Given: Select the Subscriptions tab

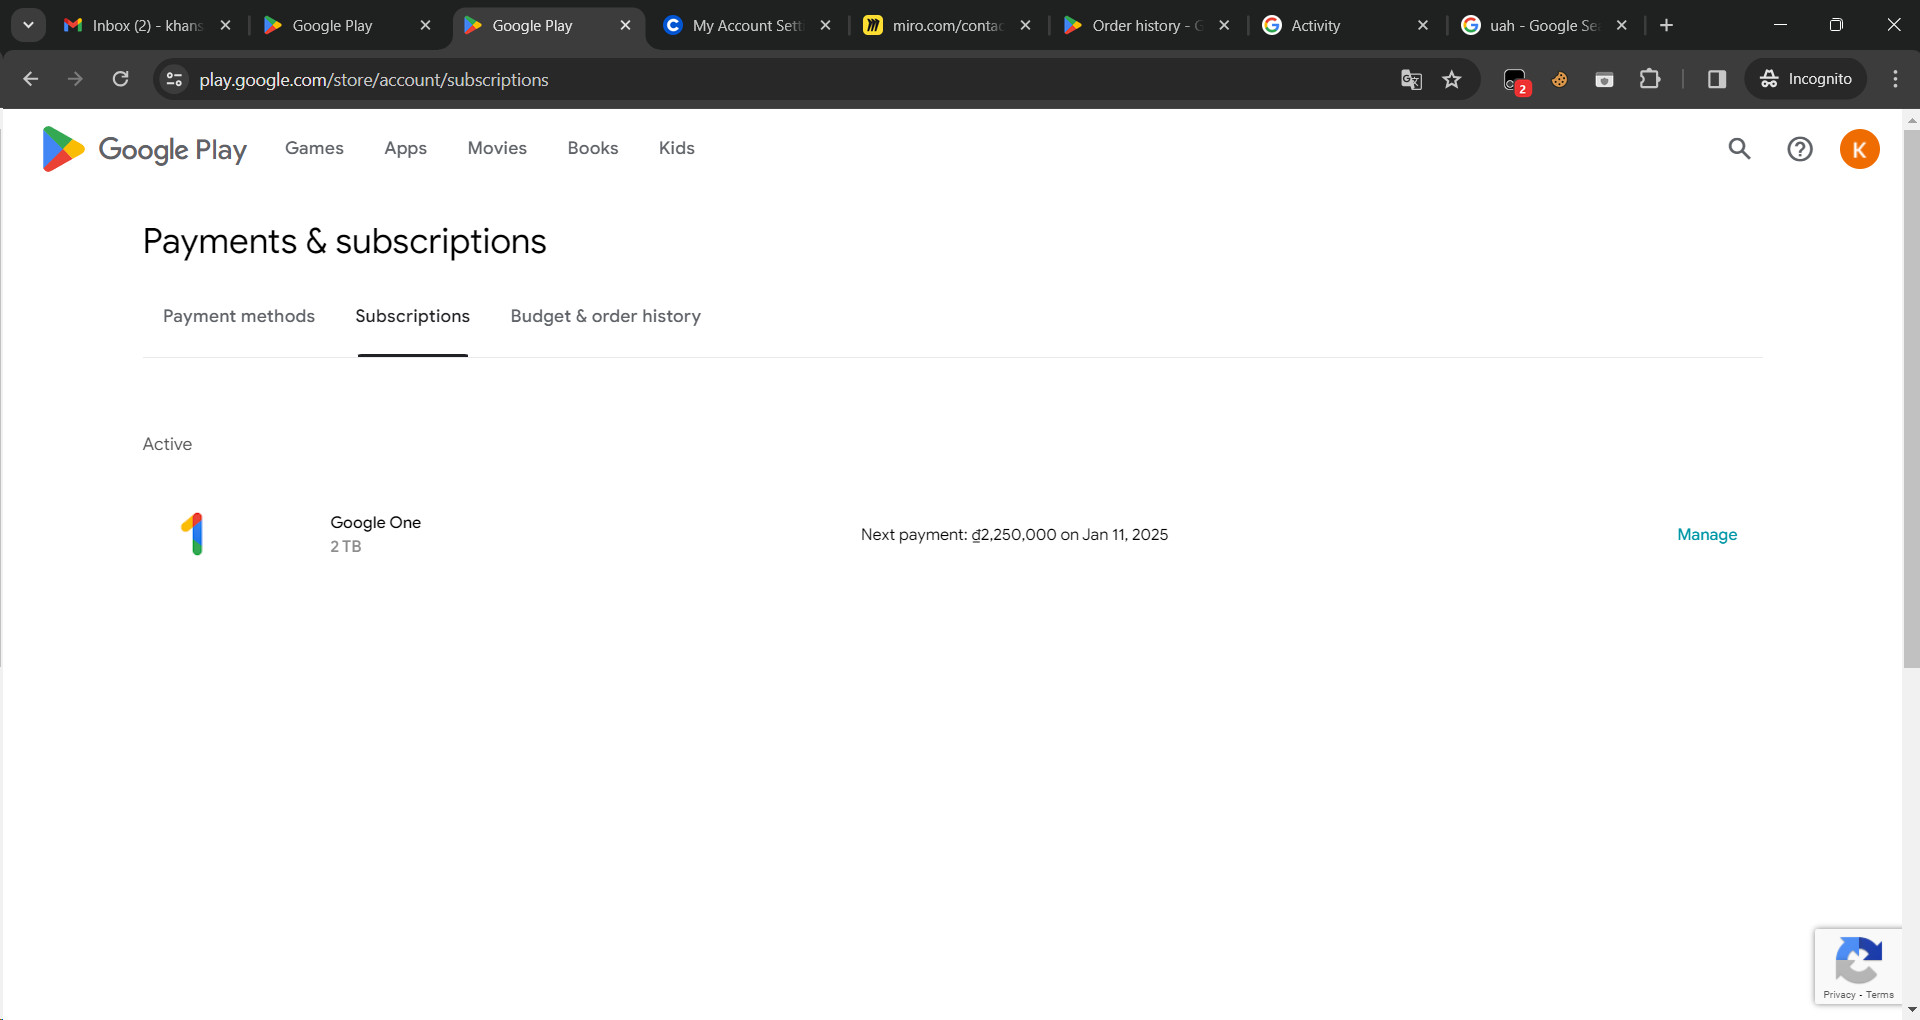Looking at the screenshot, I should pyautogui.click(x=412, y=316).
